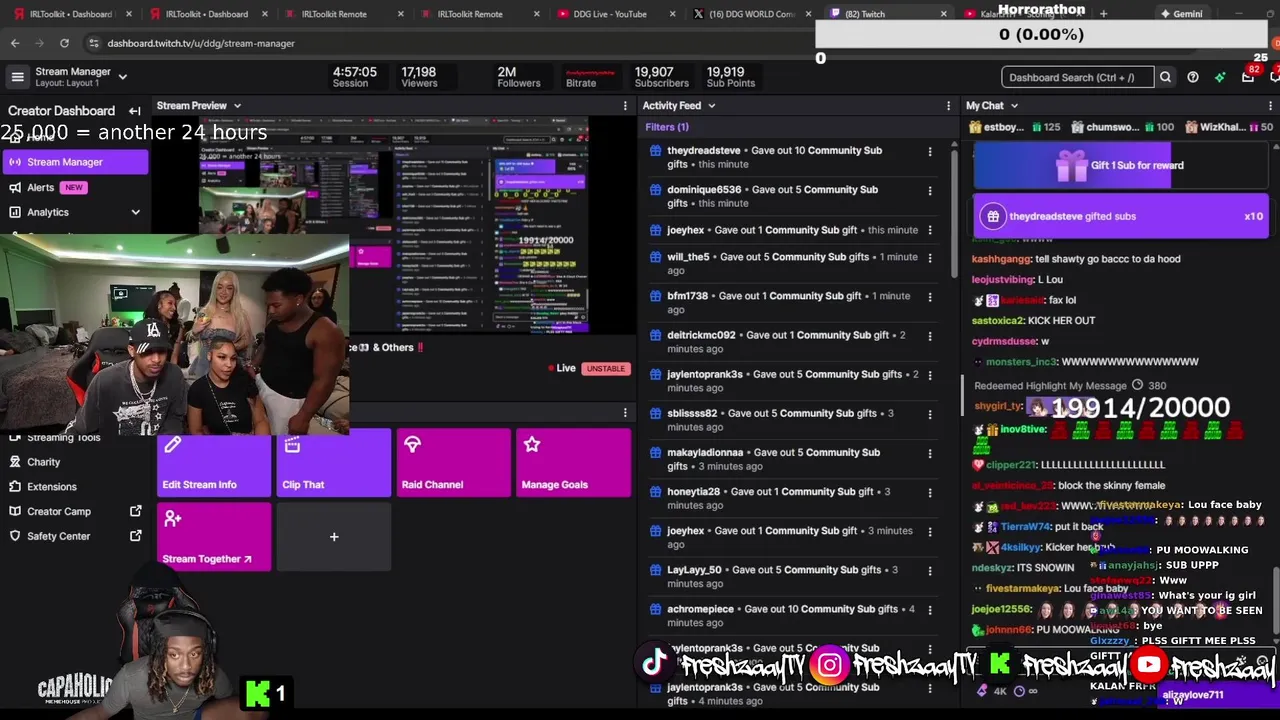Open options for achromepiece activity row
1280x720 pixels.
930,610
